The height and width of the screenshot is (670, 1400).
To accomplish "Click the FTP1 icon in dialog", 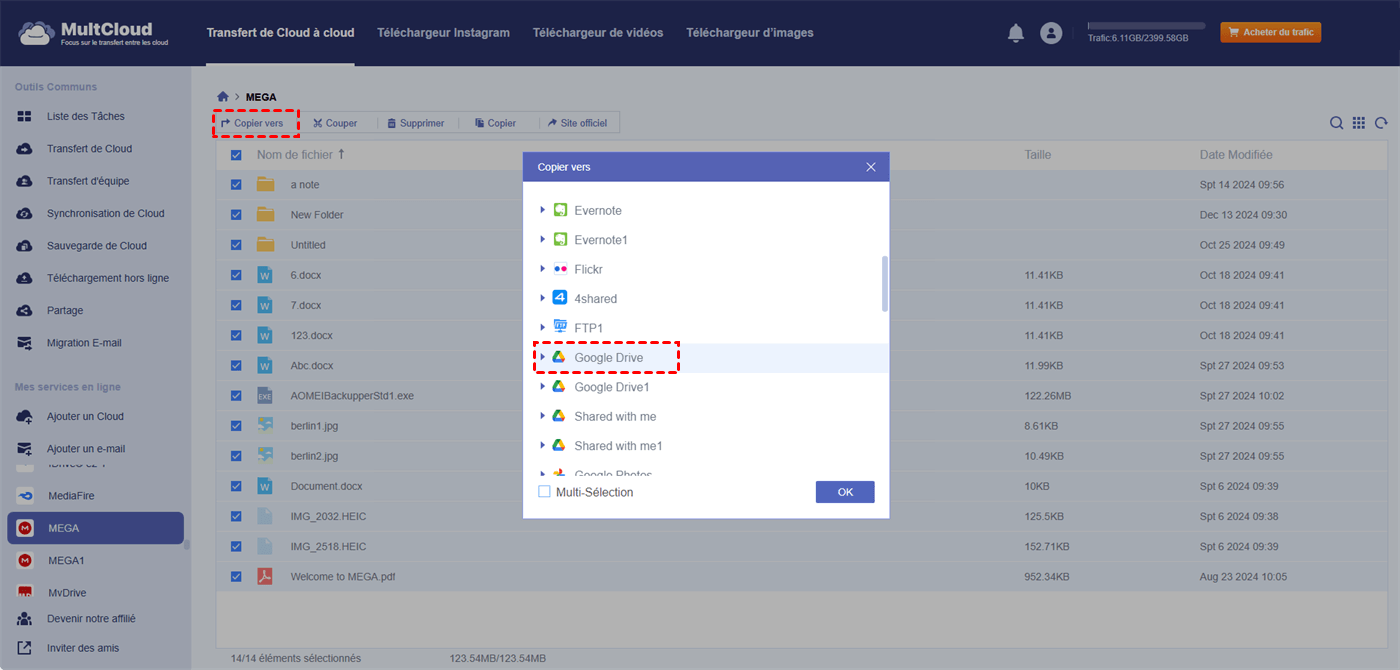I will tap(560, 327).
